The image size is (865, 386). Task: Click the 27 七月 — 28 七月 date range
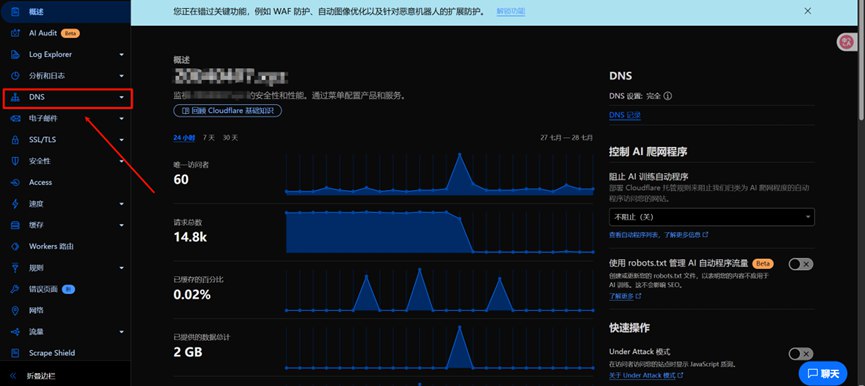point(567,138)
